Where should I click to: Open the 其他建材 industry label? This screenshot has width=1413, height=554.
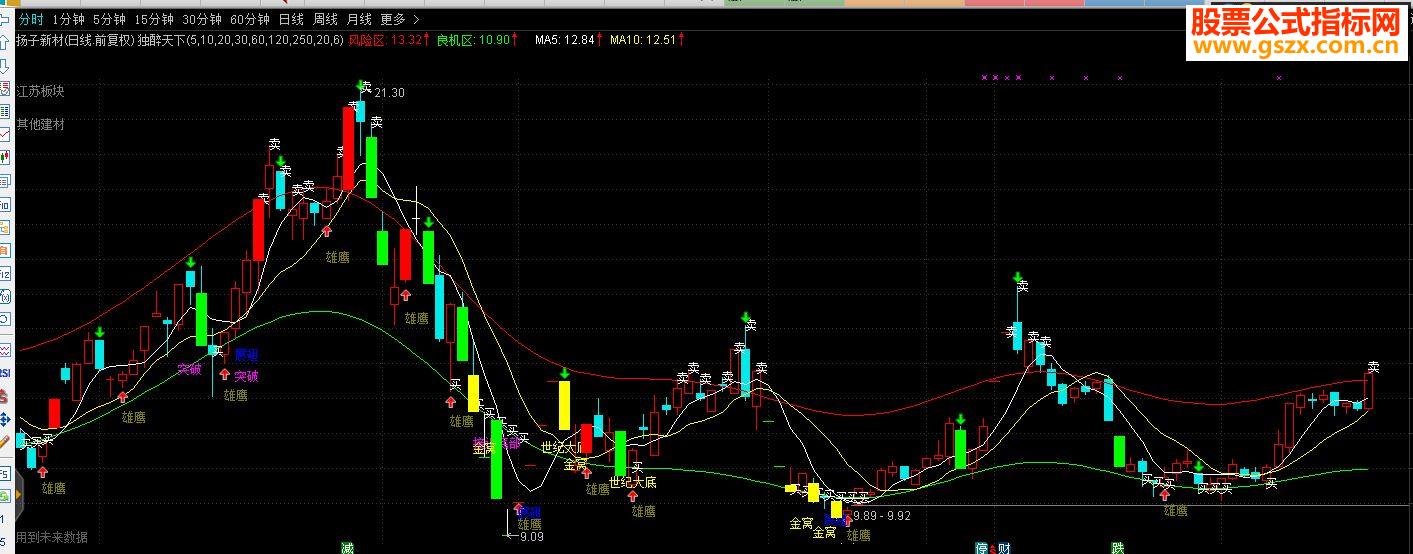pyautogui.click(x=40, y=125)
